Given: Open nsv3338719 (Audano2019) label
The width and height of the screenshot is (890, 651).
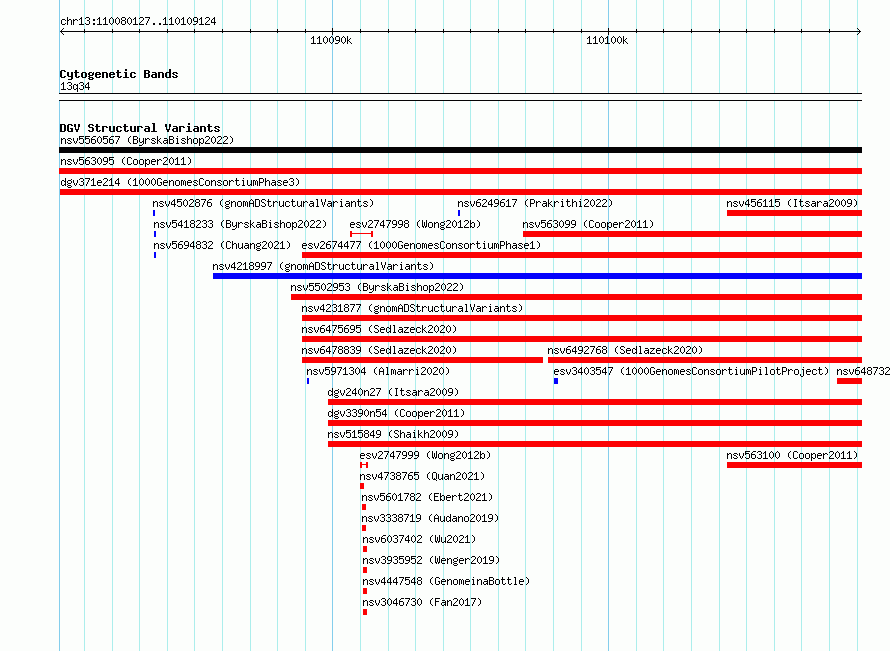Looking at the screenshot, I should (430, 518).
